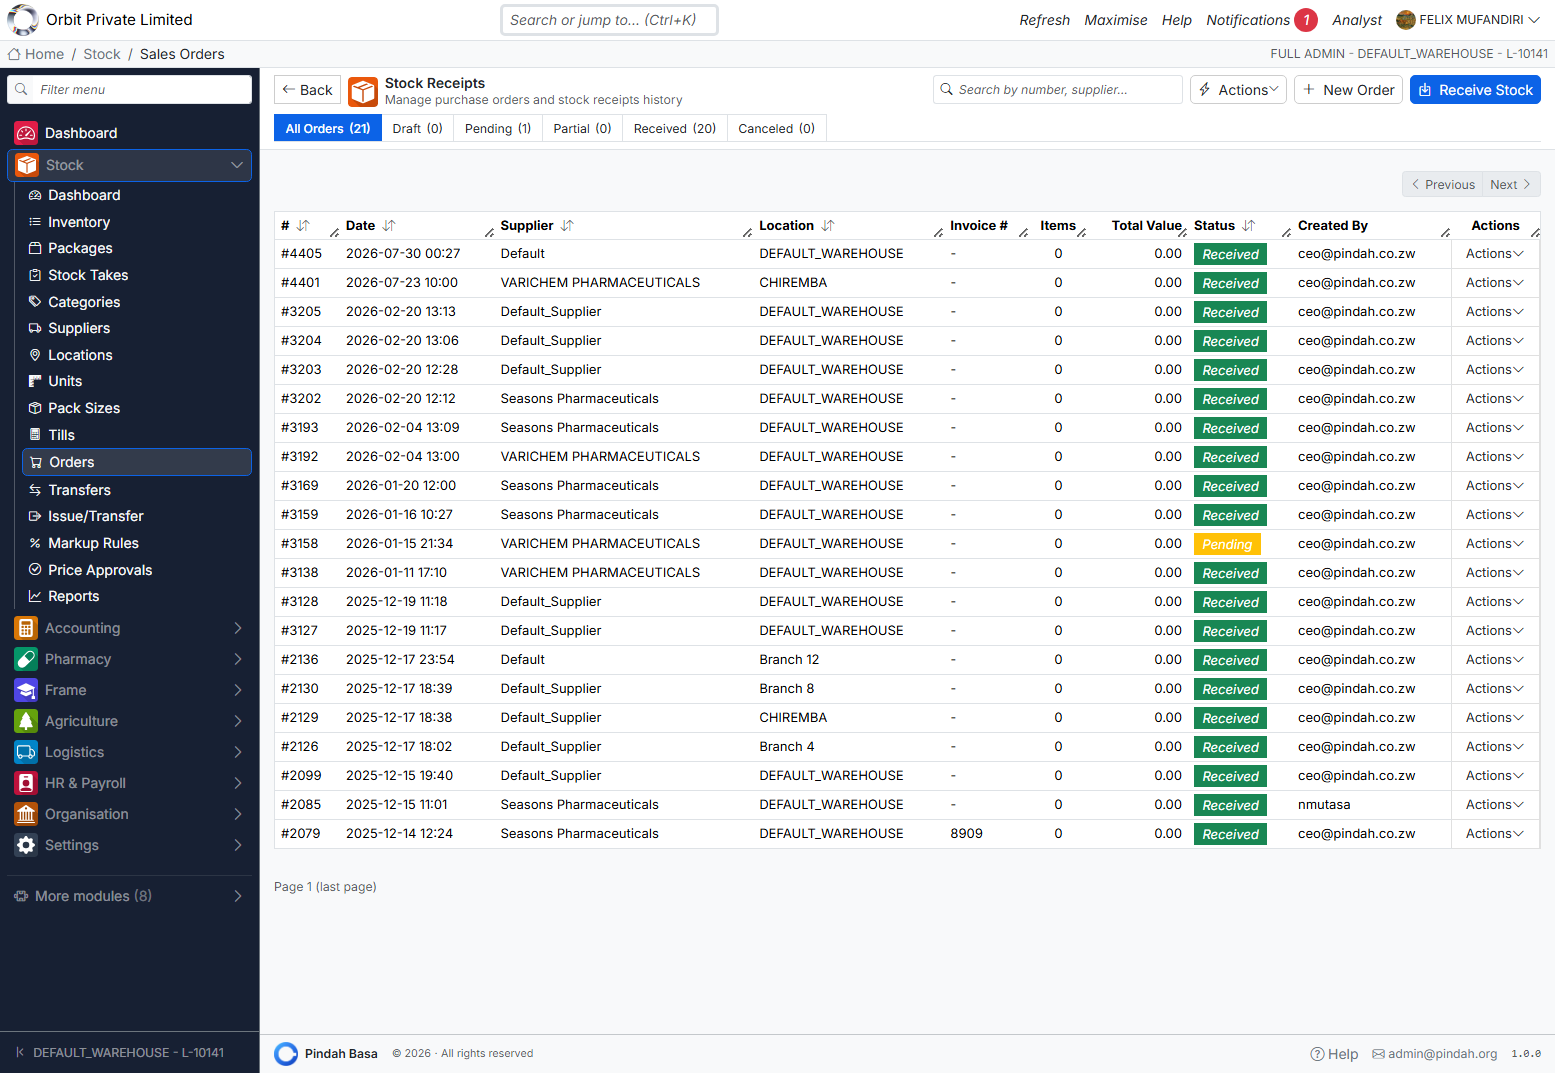The width and height of the screenshot is (1555, 1073).
Task: Open the header Actions dropdown
Action: pyautogui.click(x=1238, y=90)
